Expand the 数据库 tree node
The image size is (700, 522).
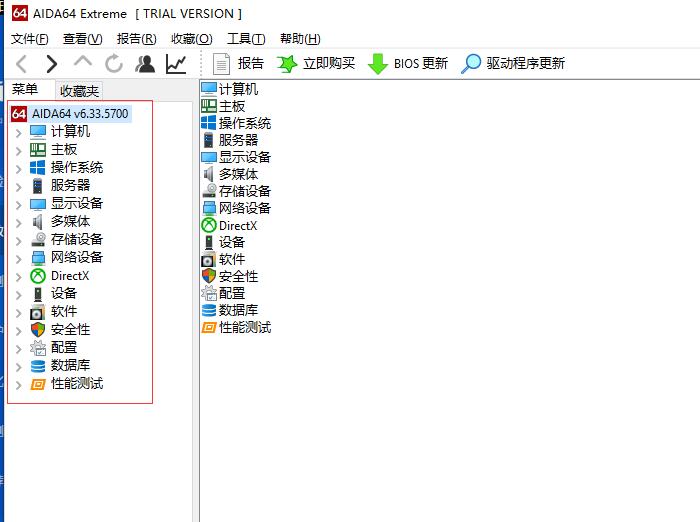click(x=18, y=367)
